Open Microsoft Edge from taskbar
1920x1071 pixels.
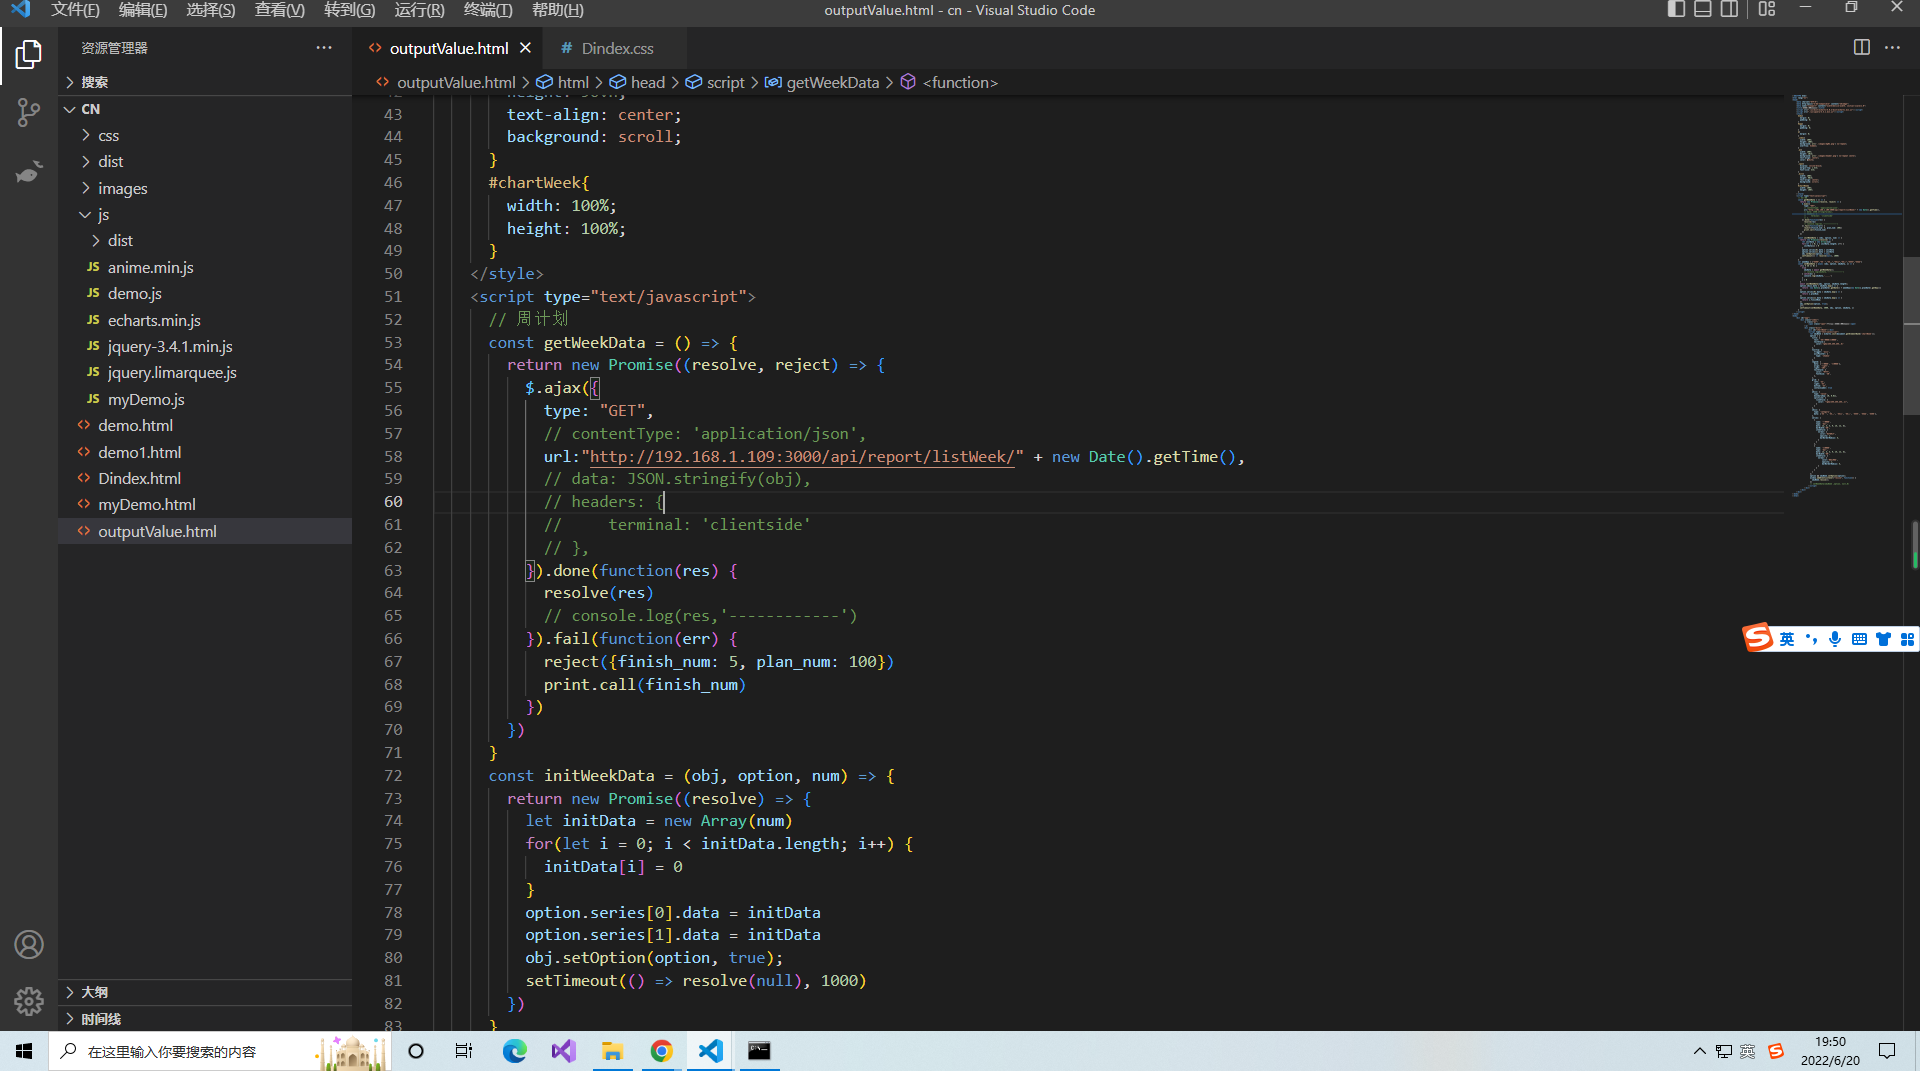click(x=514, y=1051)
